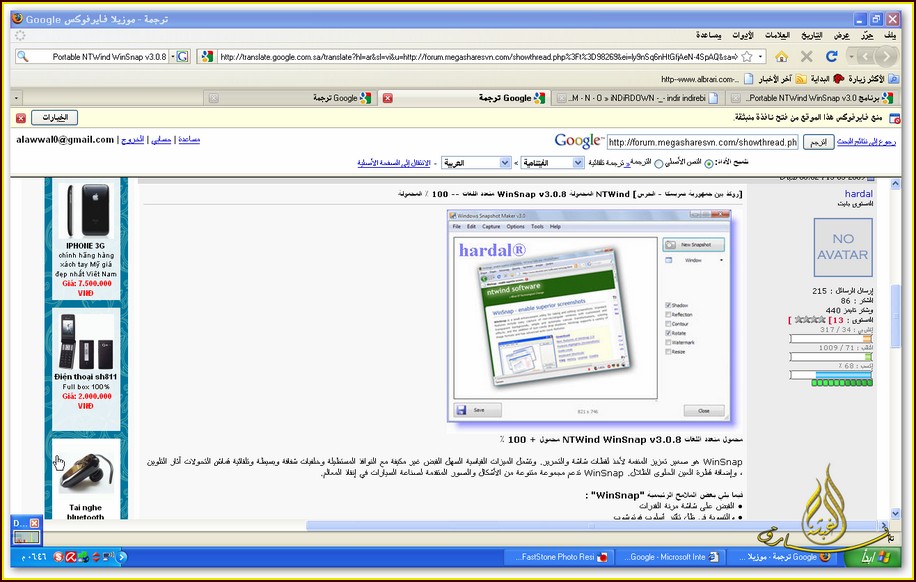
Task: Open the list-all-tabs dropdown arrow
Action: coord(16,98)
